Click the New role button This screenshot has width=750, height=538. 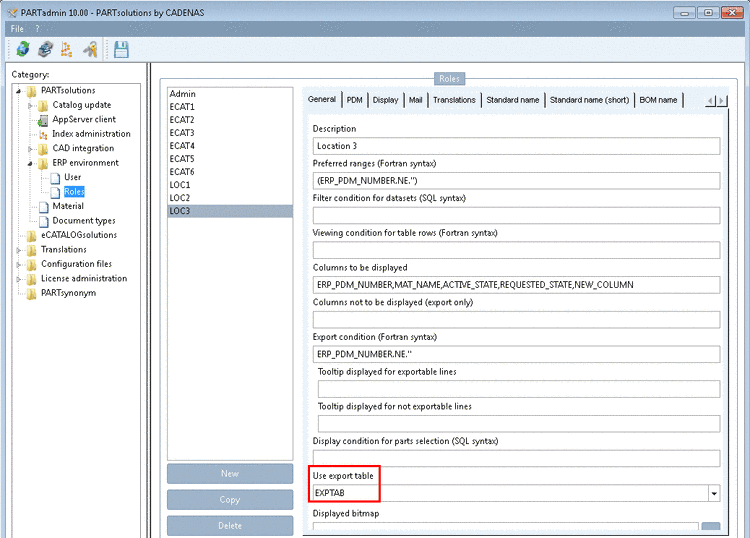(x=230, y=473)
